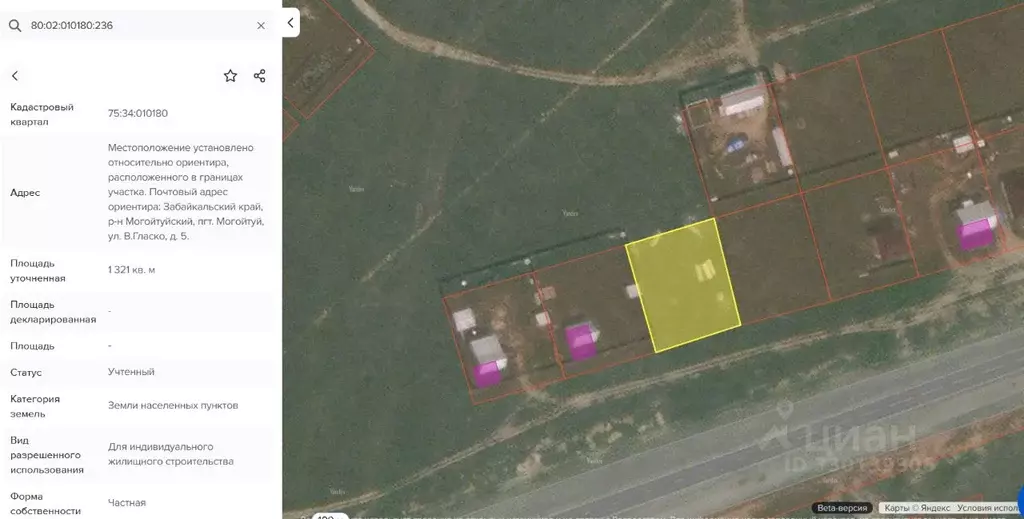This screenshot has width=1024, height=519.
Task: Click the address text Забайкальский край
Action: (x=214, y=207)
